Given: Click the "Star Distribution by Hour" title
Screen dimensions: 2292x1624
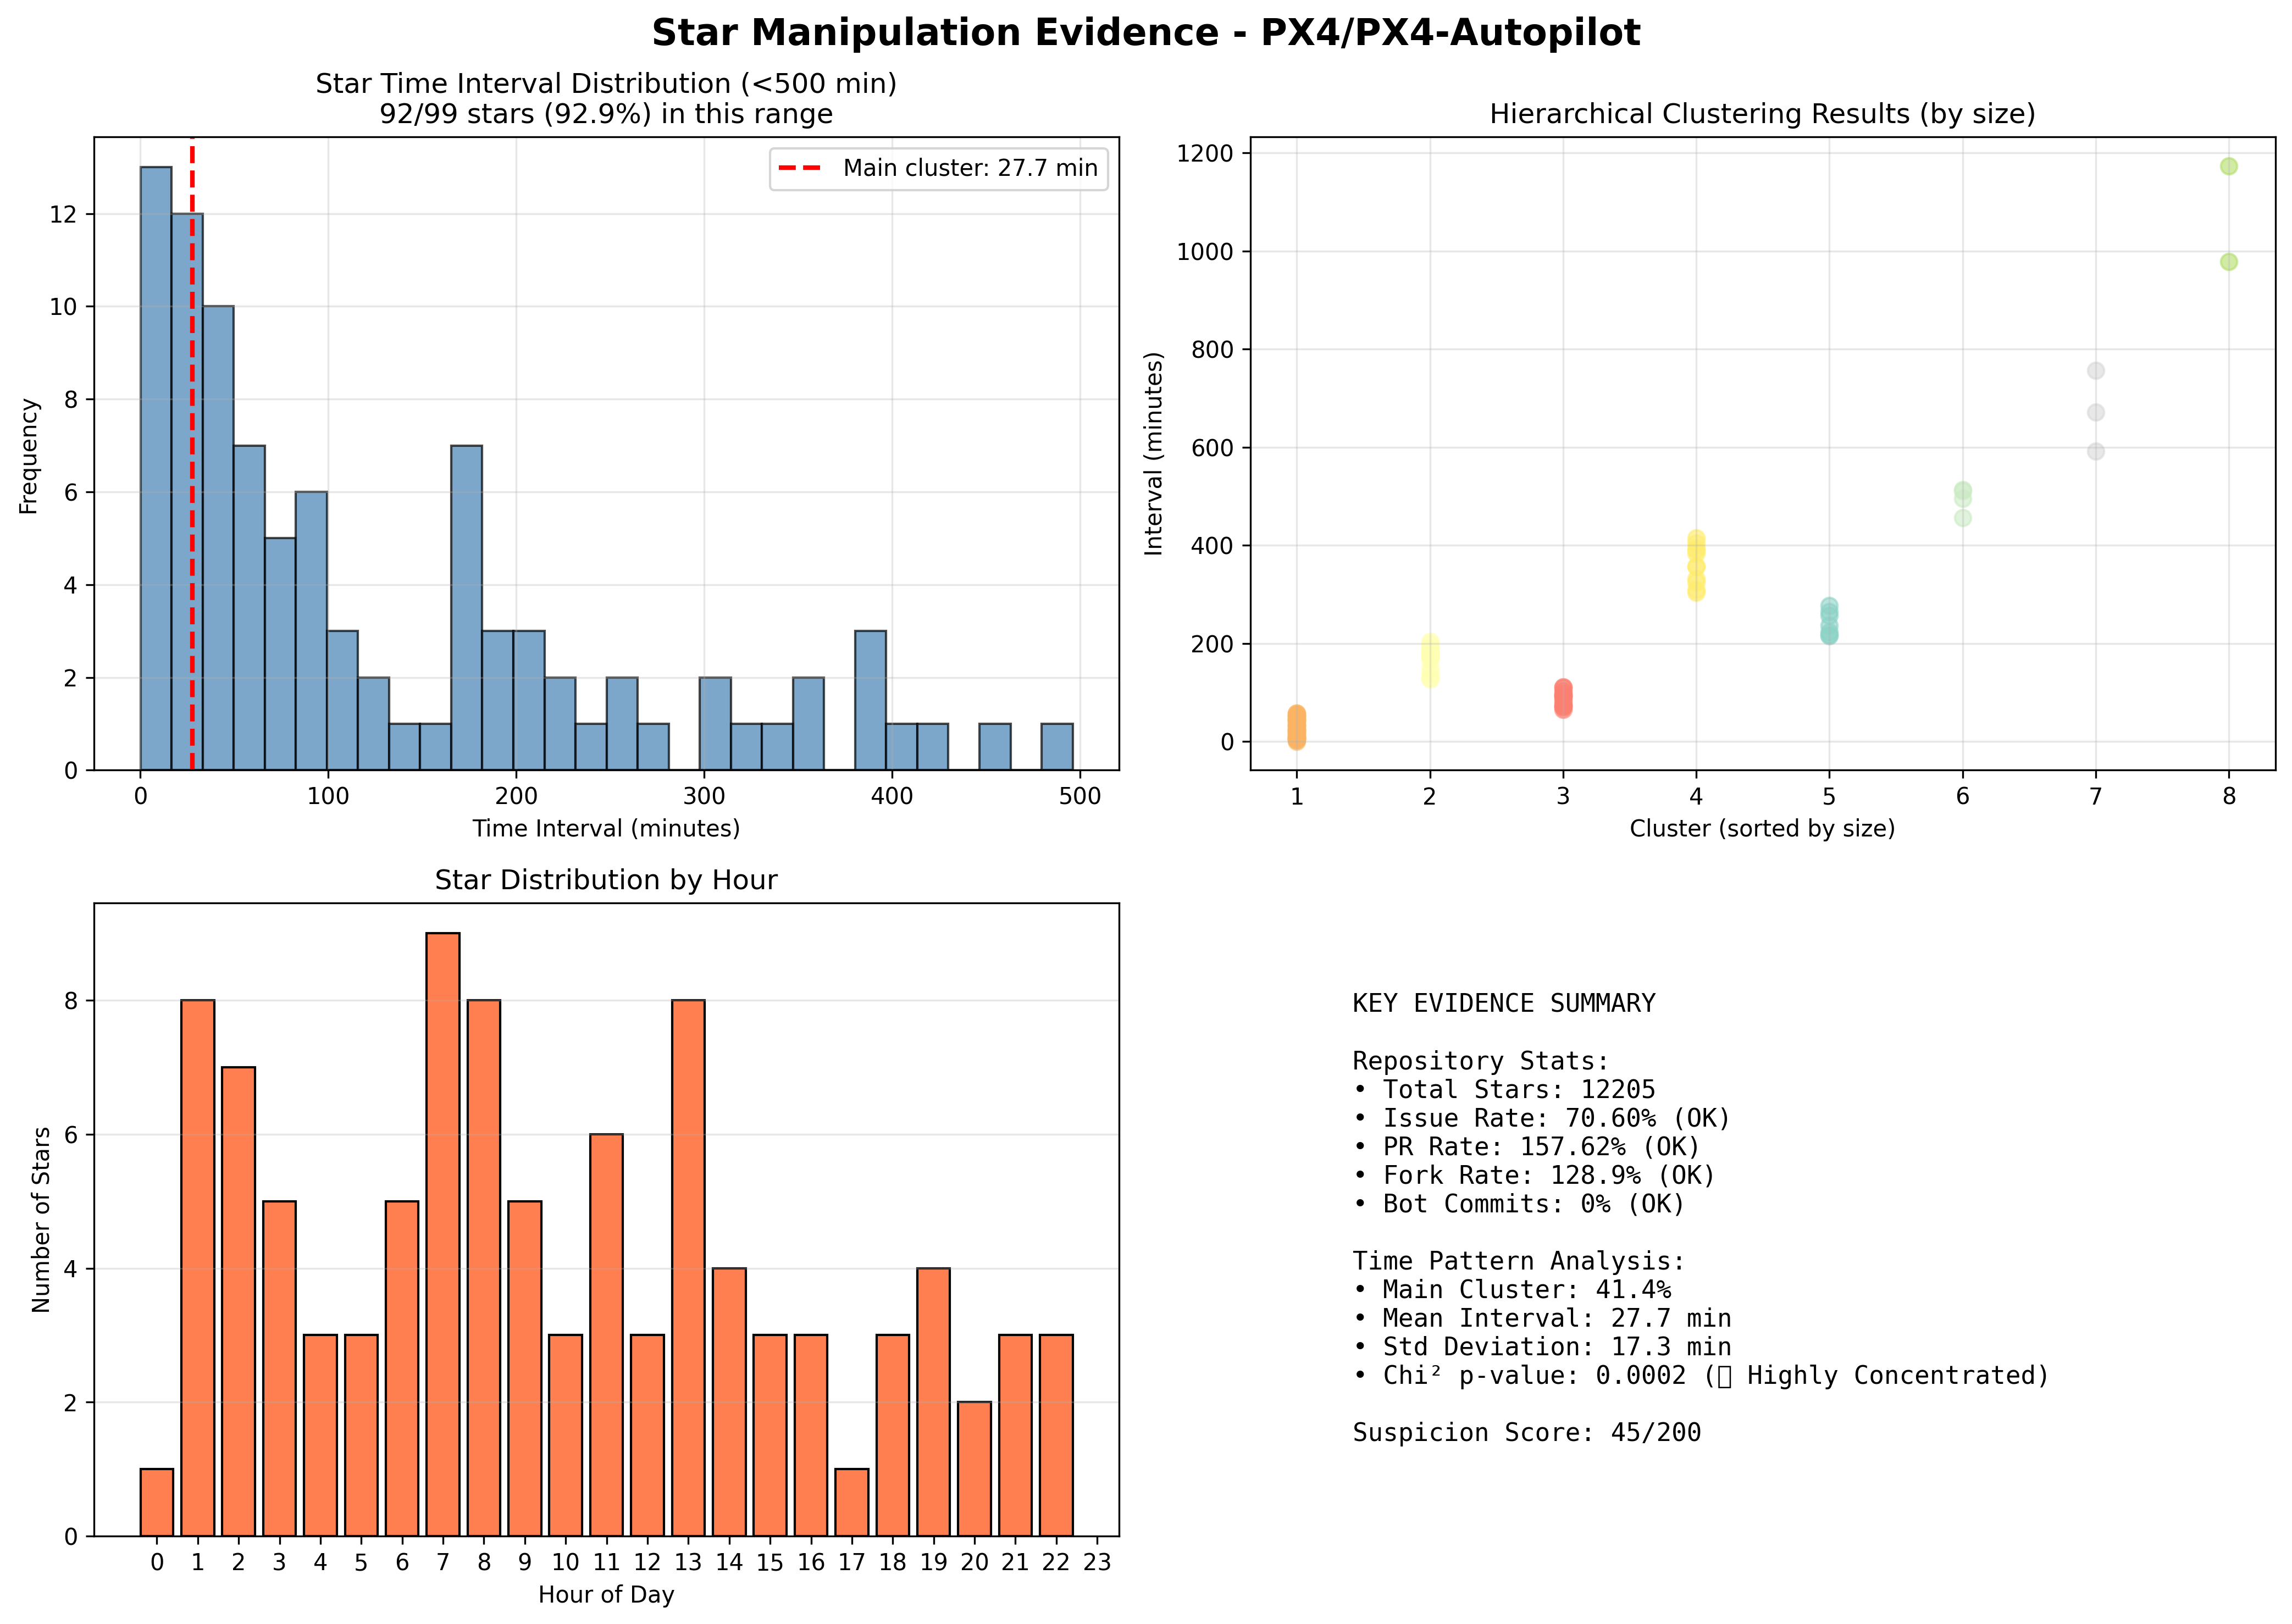Looking at the screenshot, I should coord(606,880).
